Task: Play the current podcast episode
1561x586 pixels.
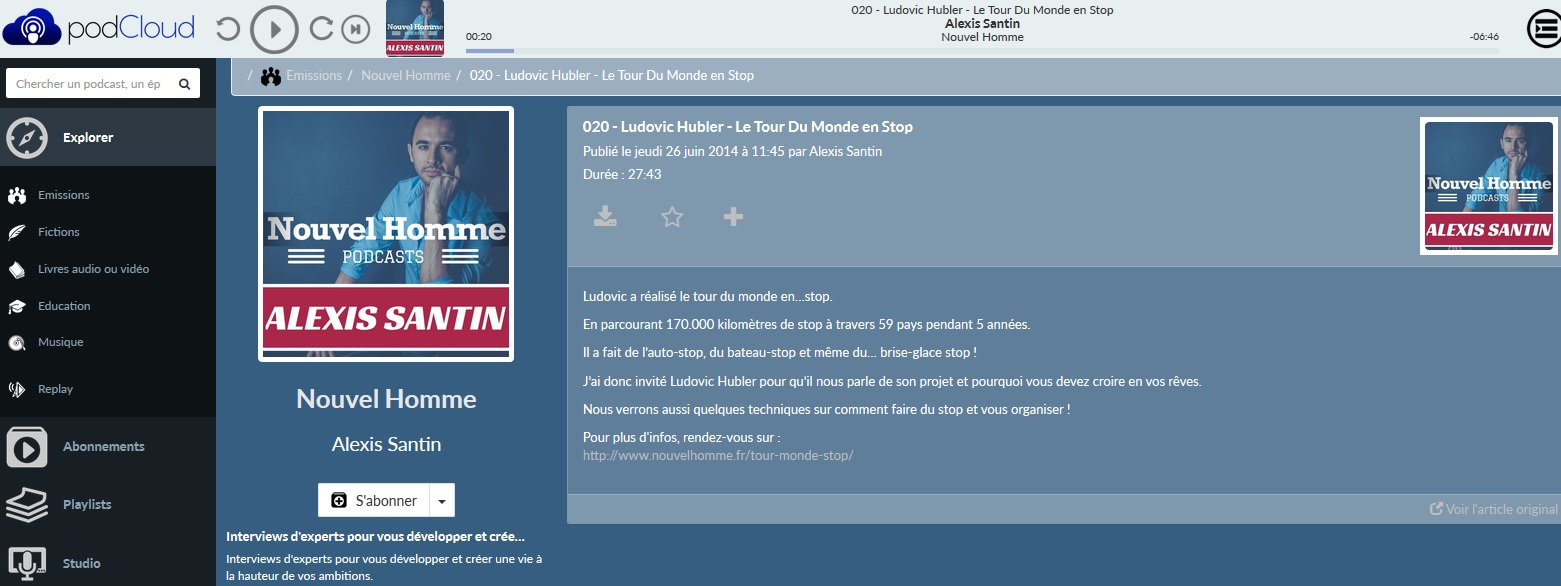Action: (274, 29)
